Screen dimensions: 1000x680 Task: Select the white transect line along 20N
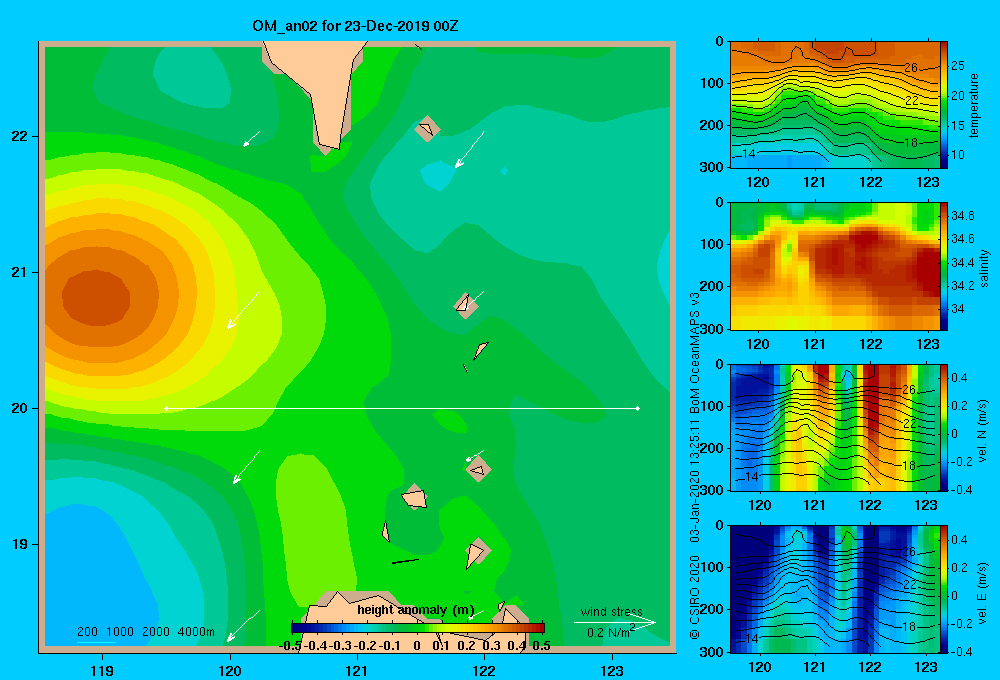click(402, 408)
